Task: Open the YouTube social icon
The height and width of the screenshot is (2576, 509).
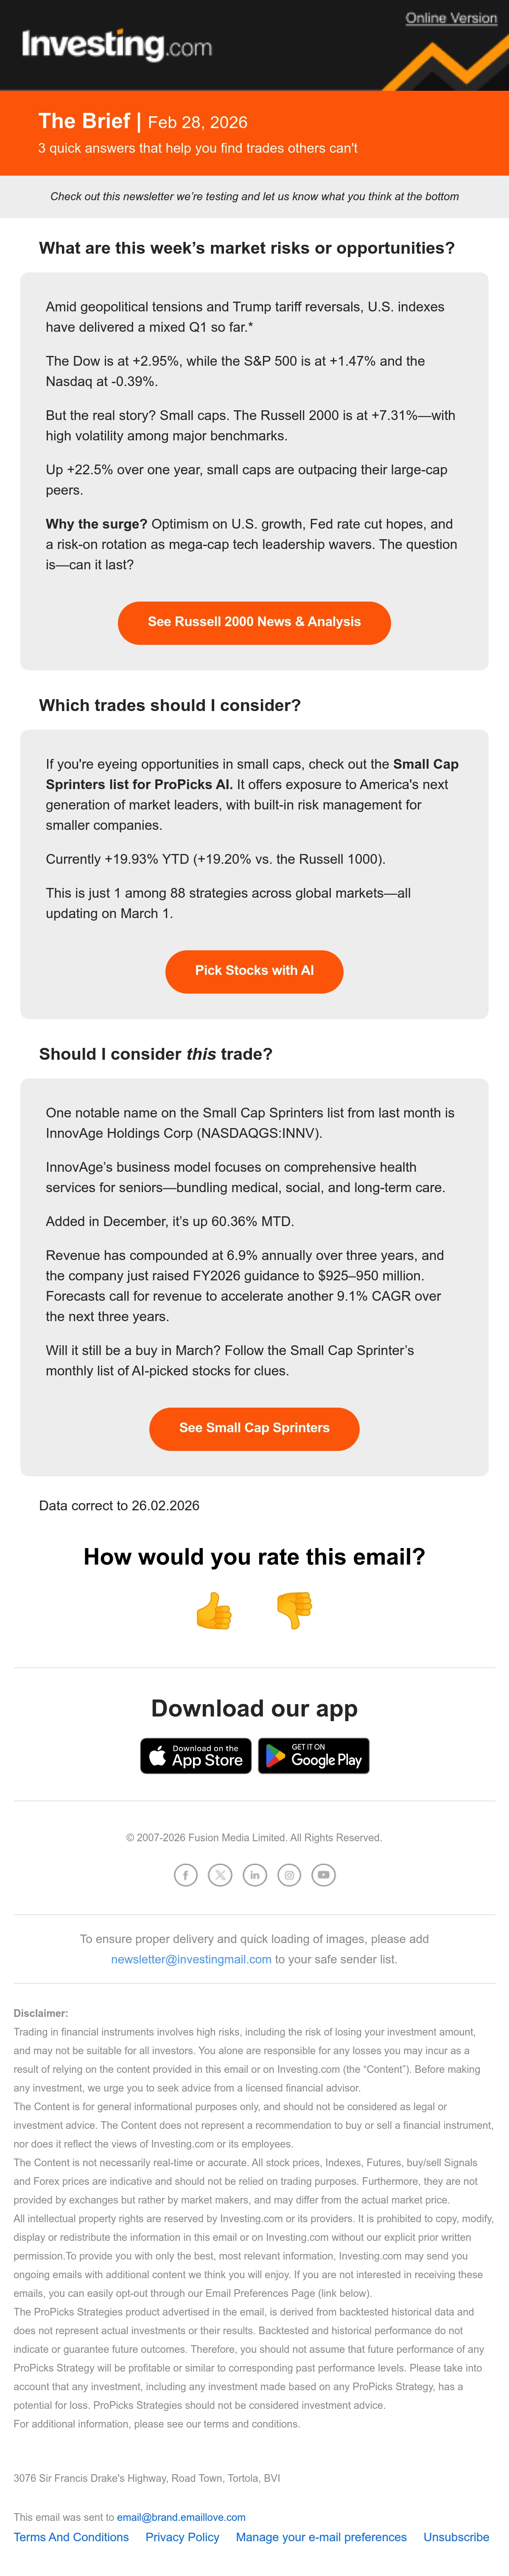Action: coord(323,1875)
